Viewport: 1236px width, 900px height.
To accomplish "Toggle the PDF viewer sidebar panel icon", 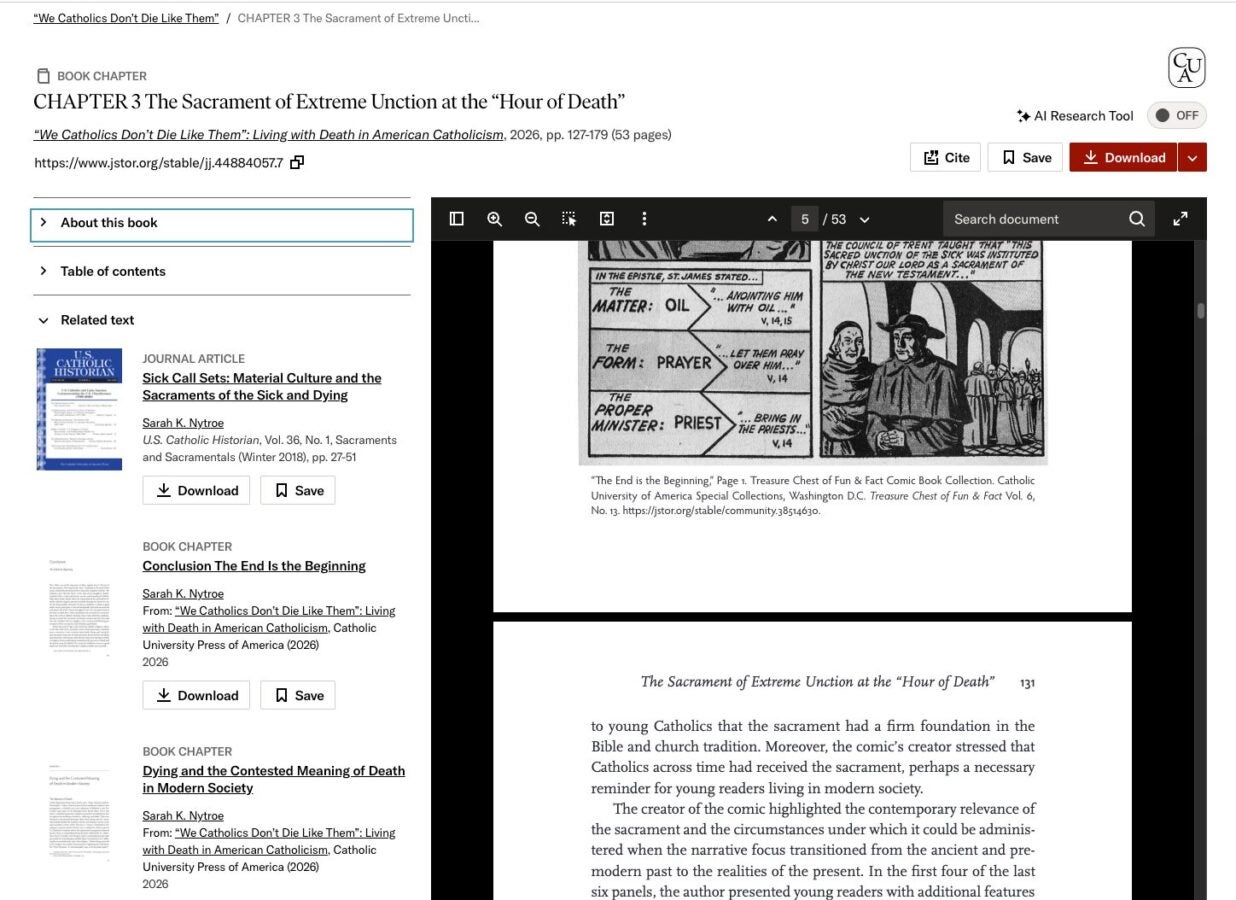I will pyautogui.click(x=457, y=219).
